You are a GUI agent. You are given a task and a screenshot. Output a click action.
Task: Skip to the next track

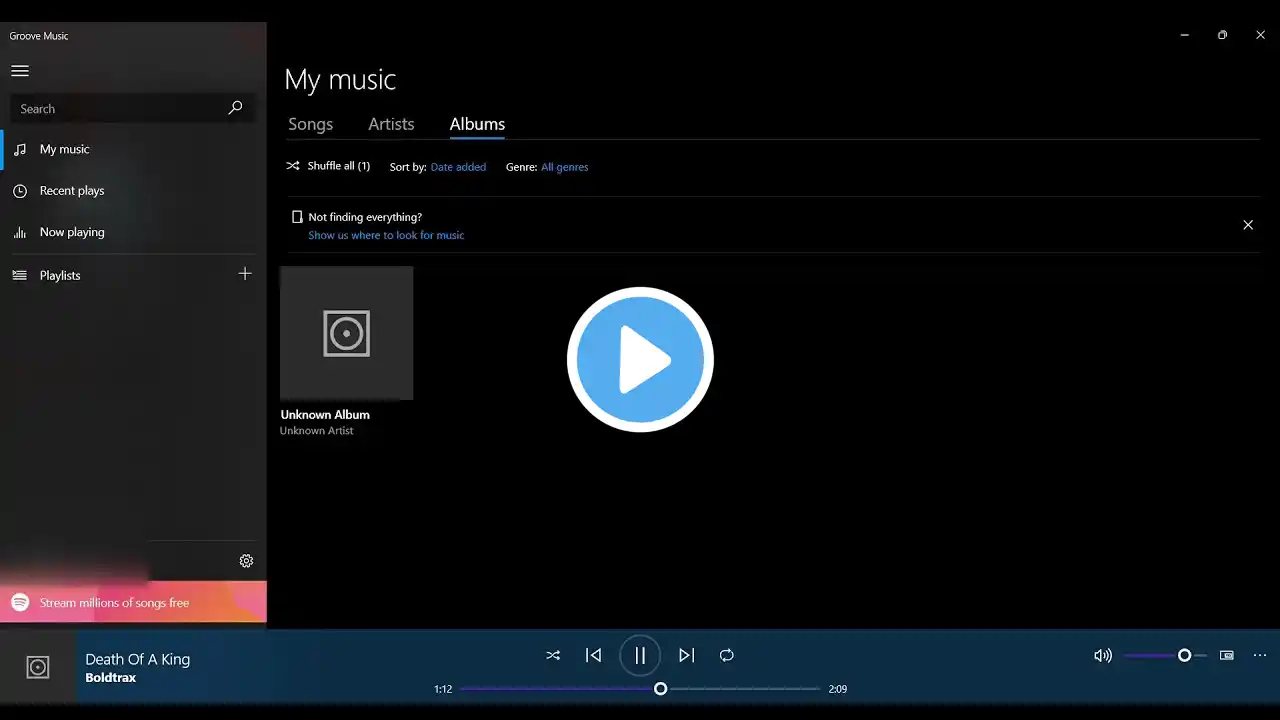(686, 655)
